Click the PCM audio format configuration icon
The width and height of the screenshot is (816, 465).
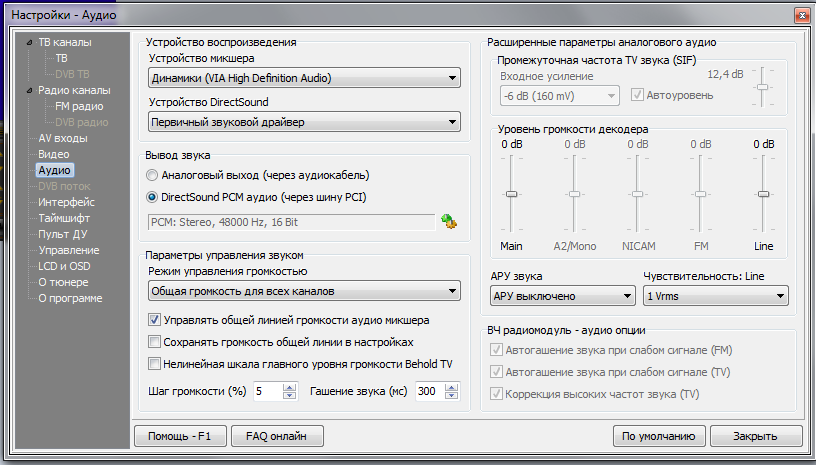tap(449, 221)
